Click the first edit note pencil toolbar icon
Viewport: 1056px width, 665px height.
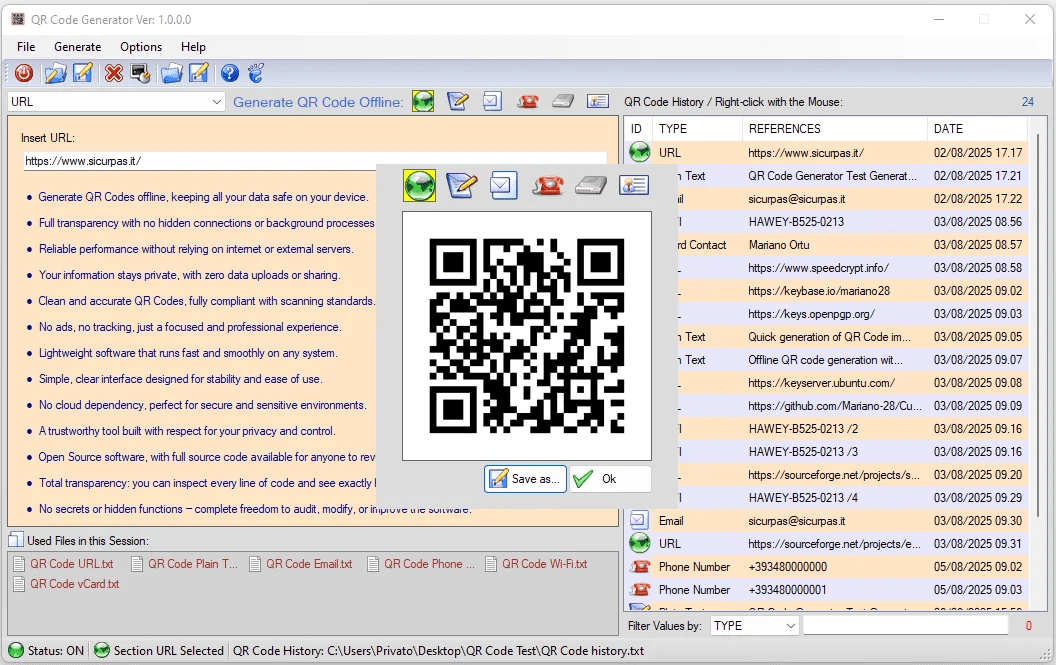(82, 73)
